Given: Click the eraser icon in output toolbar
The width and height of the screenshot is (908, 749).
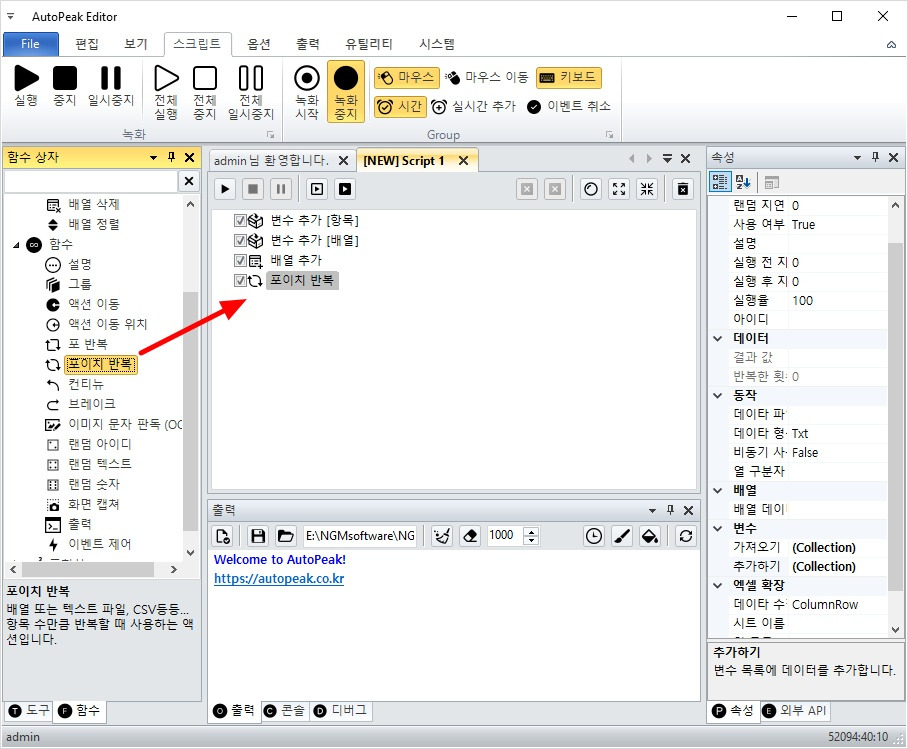Looking at the screenshot, I should (470, 536).
